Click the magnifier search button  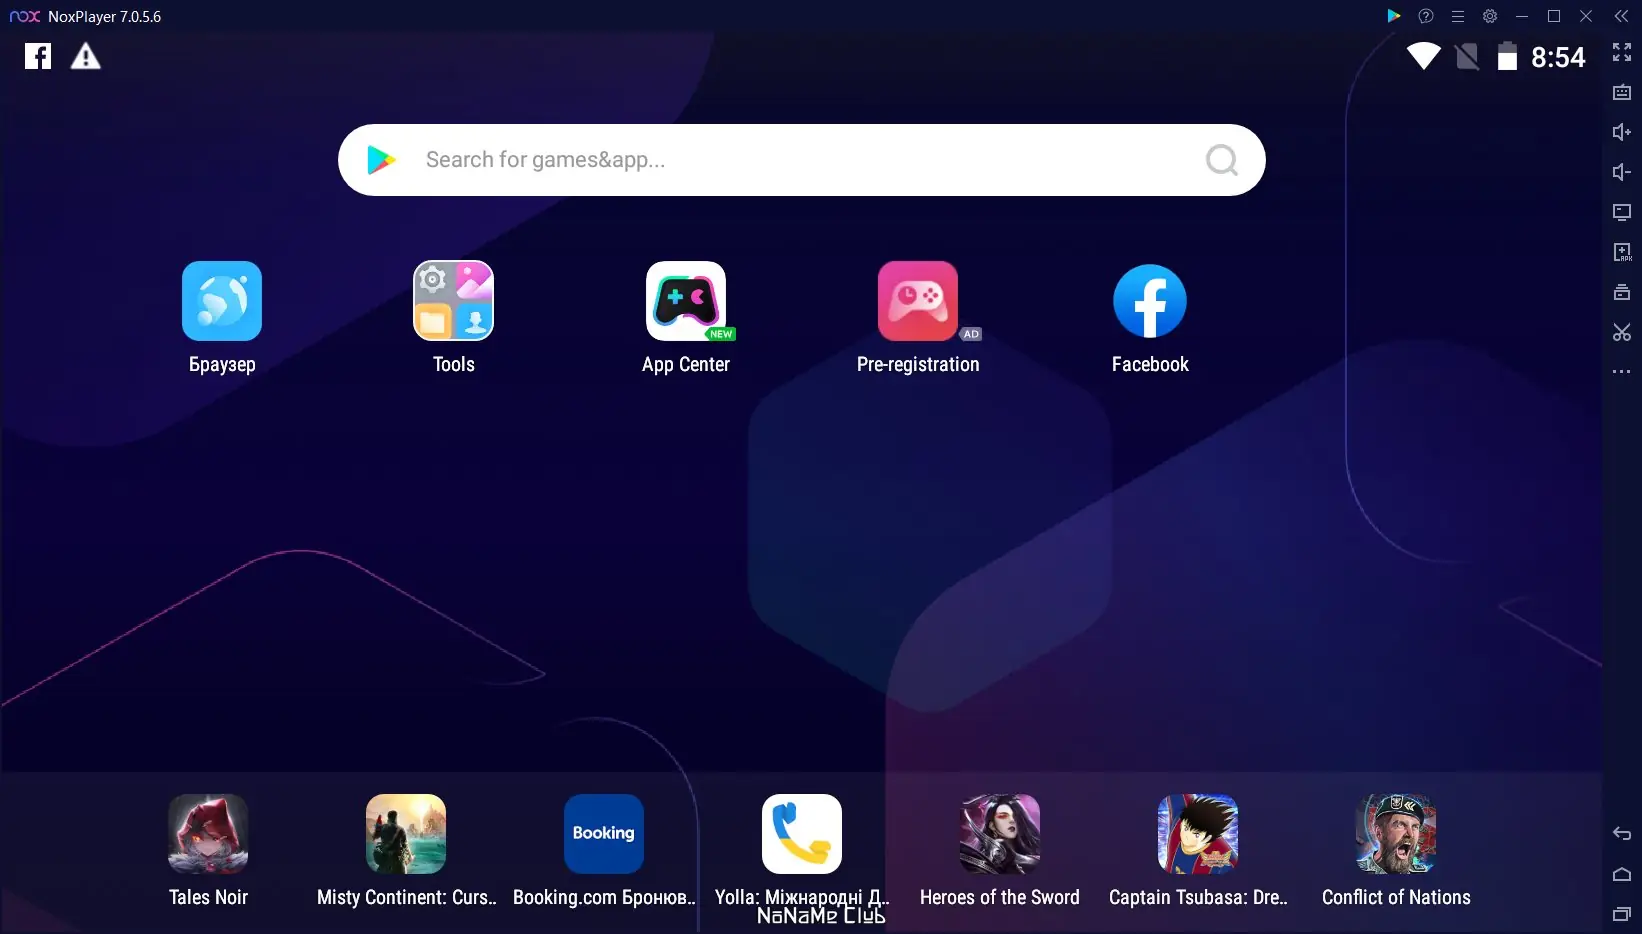1221,160
